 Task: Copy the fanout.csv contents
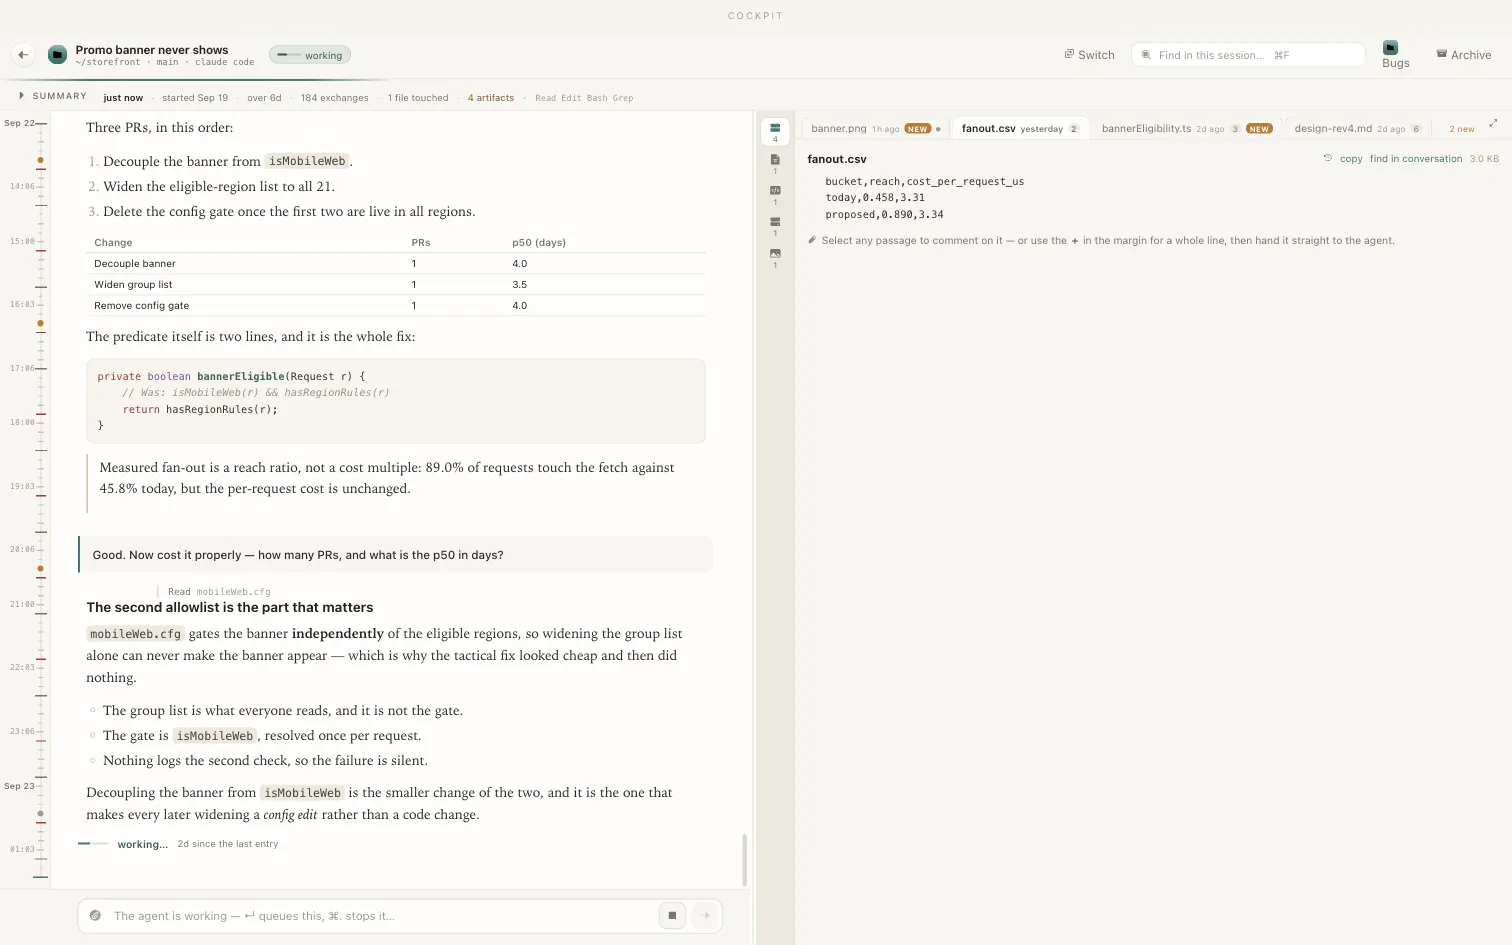[1351, 159]
